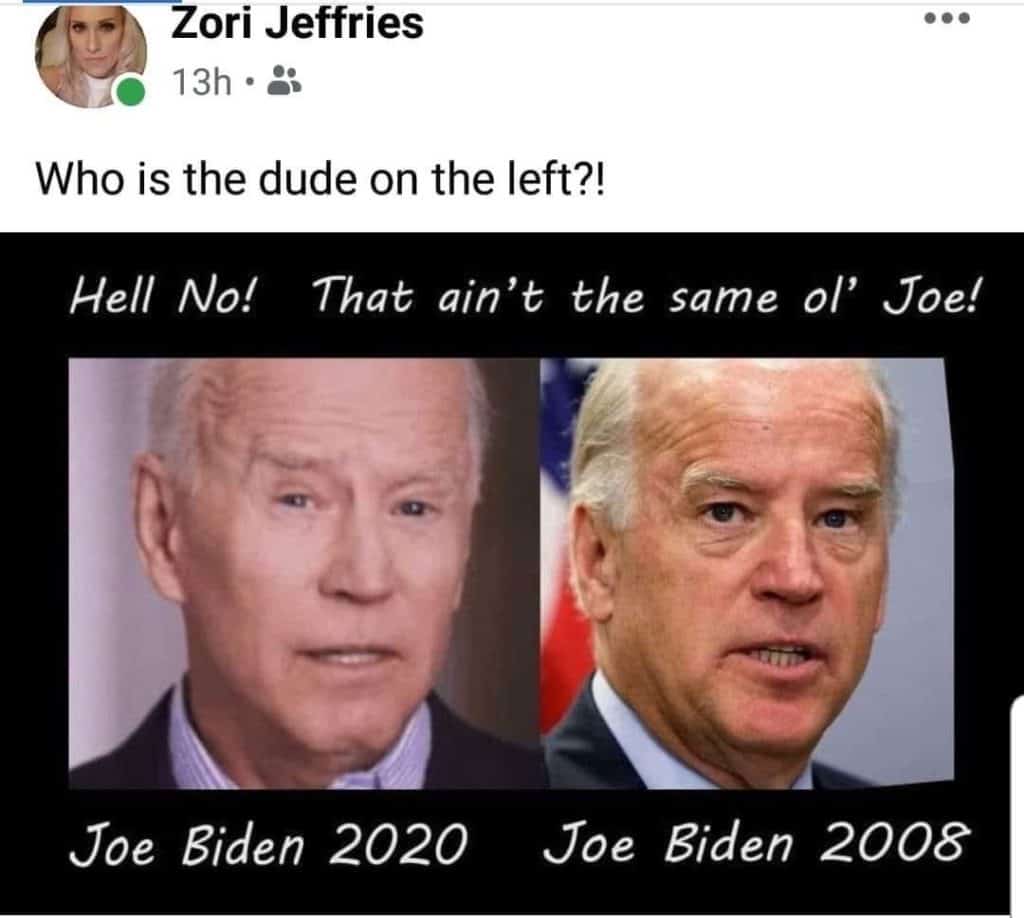Open the three-dot post options menu
1024x918 pixels.
(947, 19)
